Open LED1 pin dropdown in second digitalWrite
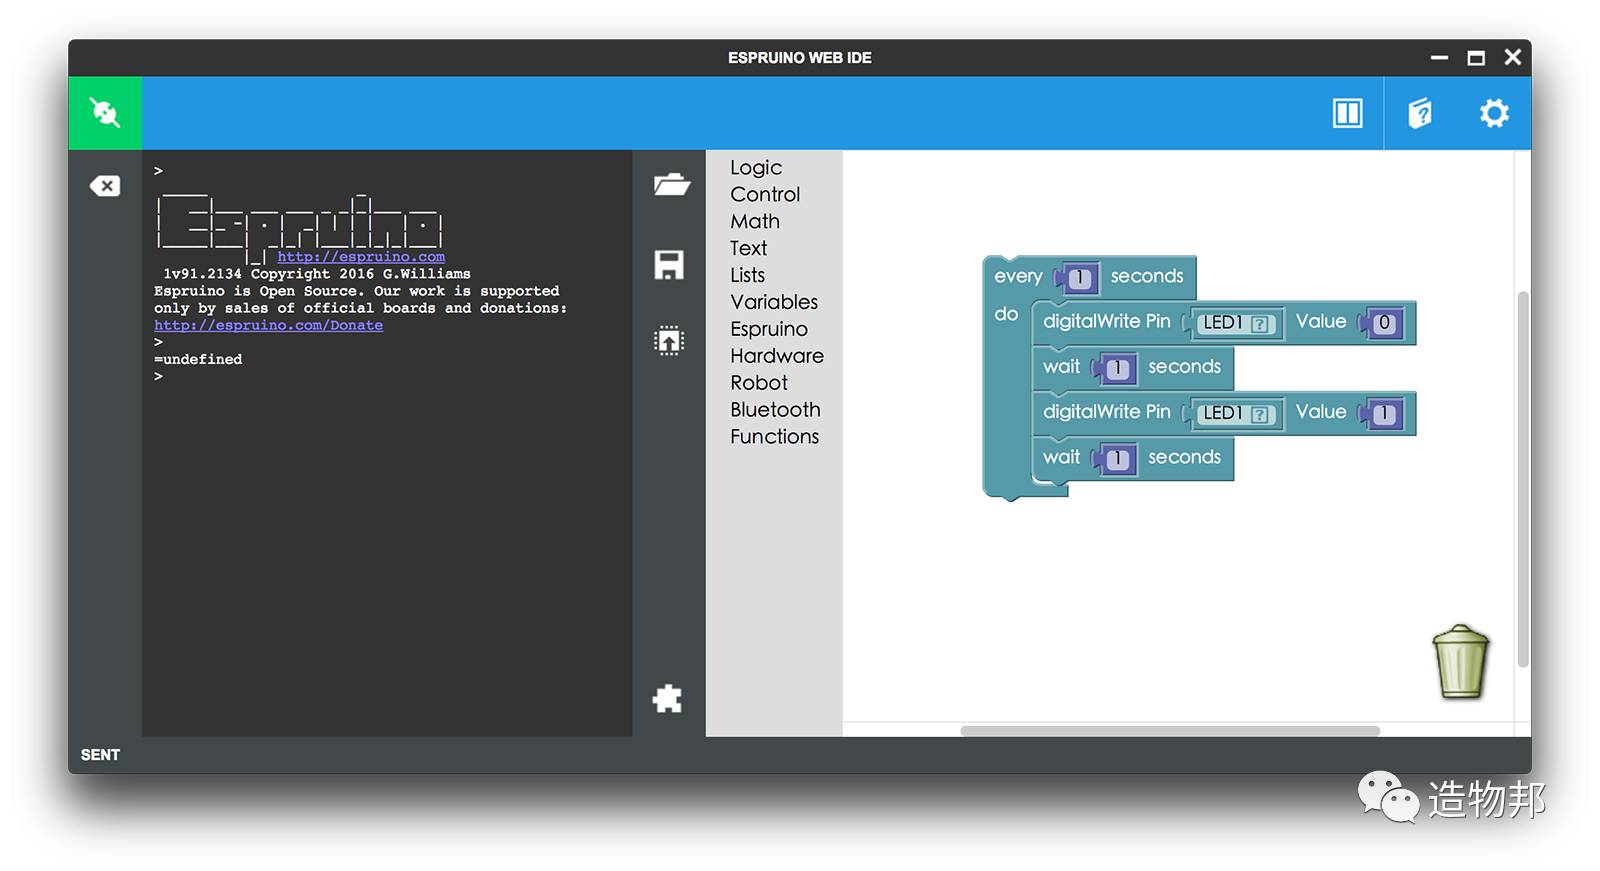 [1236, 413]
